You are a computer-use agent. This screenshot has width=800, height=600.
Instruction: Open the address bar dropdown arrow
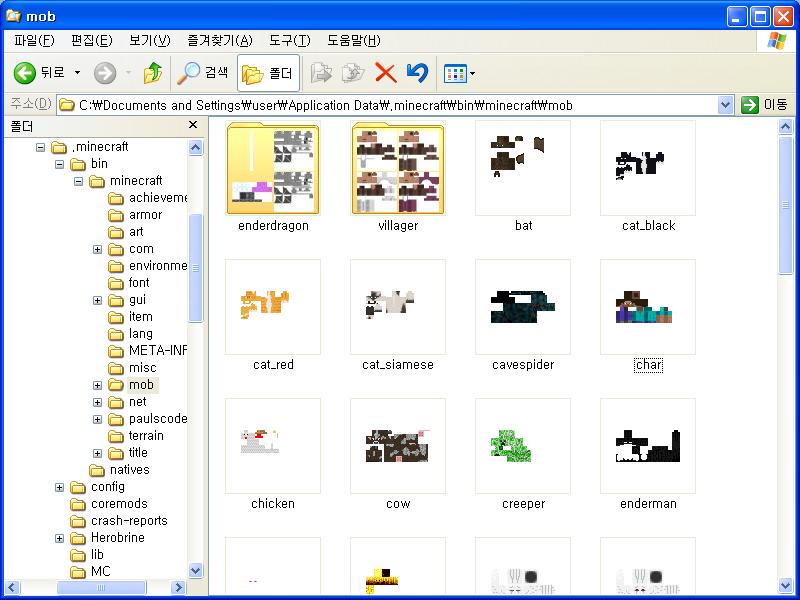(x=725, y=105)
